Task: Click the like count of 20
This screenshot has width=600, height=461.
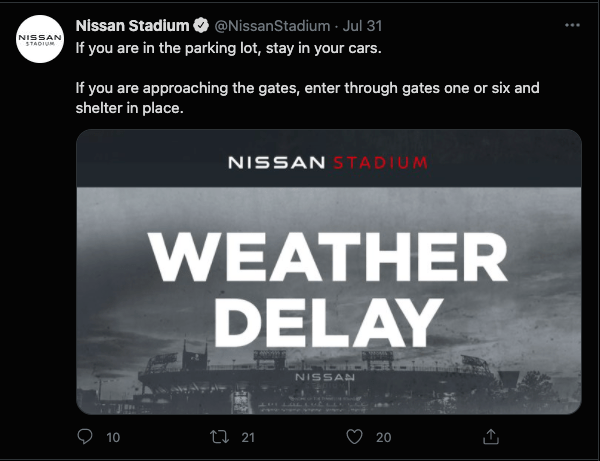Action: click(x=383, y=437)
